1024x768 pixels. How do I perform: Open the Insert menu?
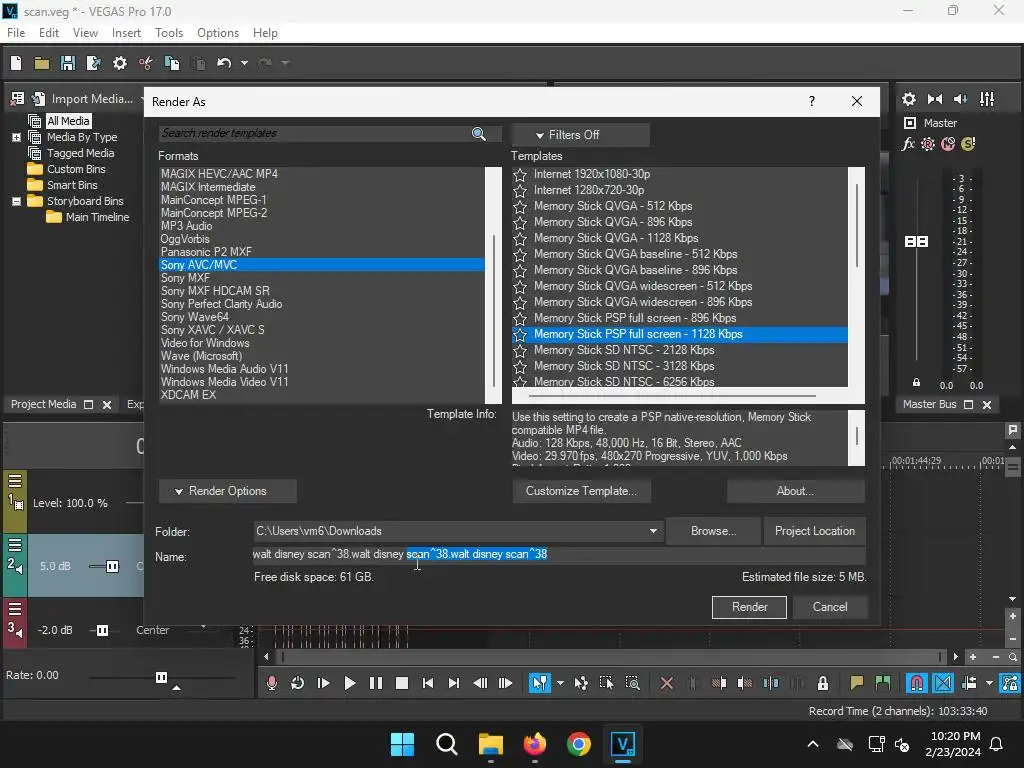[x=126, y=33]
